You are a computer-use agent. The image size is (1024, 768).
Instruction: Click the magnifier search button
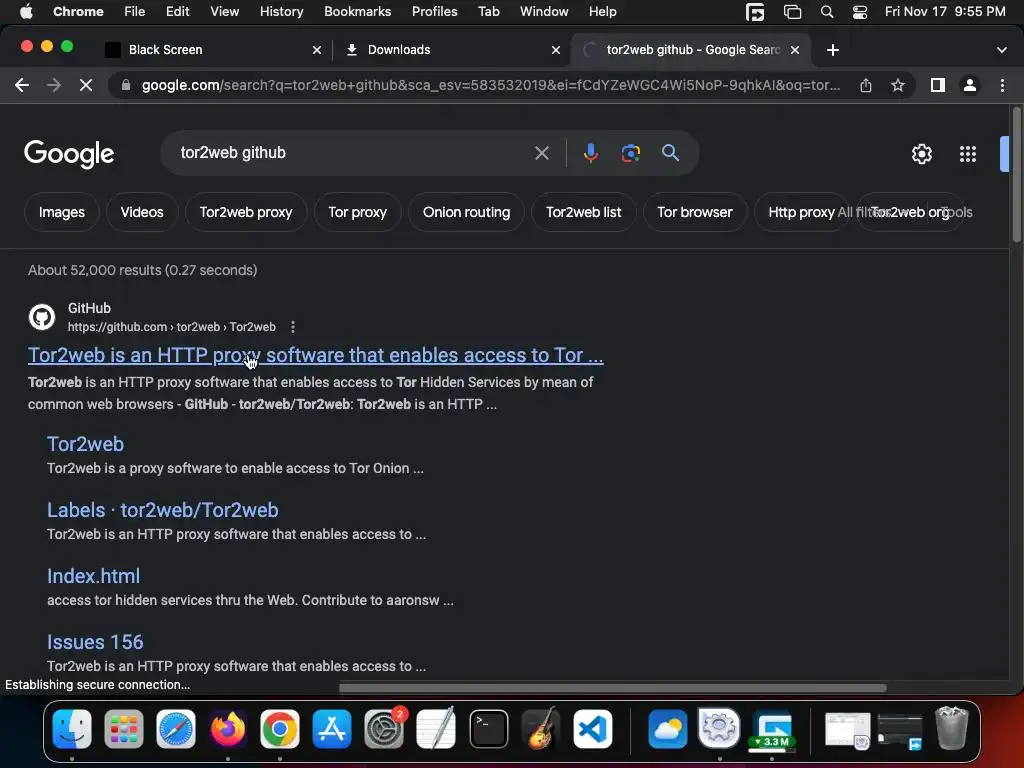[x=670, y=153]
